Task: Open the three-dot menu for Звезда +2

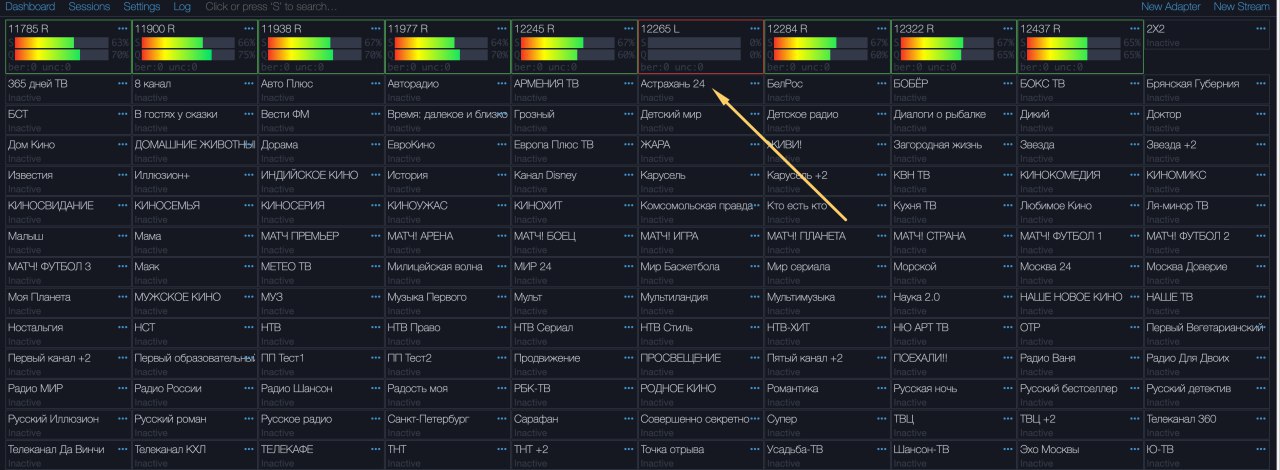Action: tap(1261, 145)
